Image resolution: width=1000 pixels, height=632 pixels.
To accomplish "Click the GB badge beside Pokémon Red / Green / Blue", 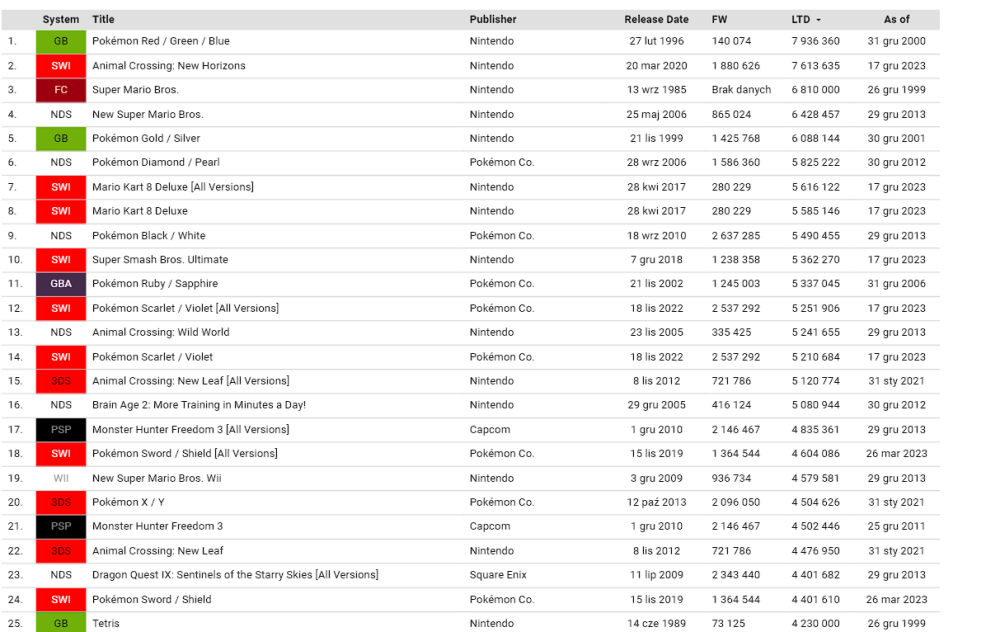I will click(61, 42).
